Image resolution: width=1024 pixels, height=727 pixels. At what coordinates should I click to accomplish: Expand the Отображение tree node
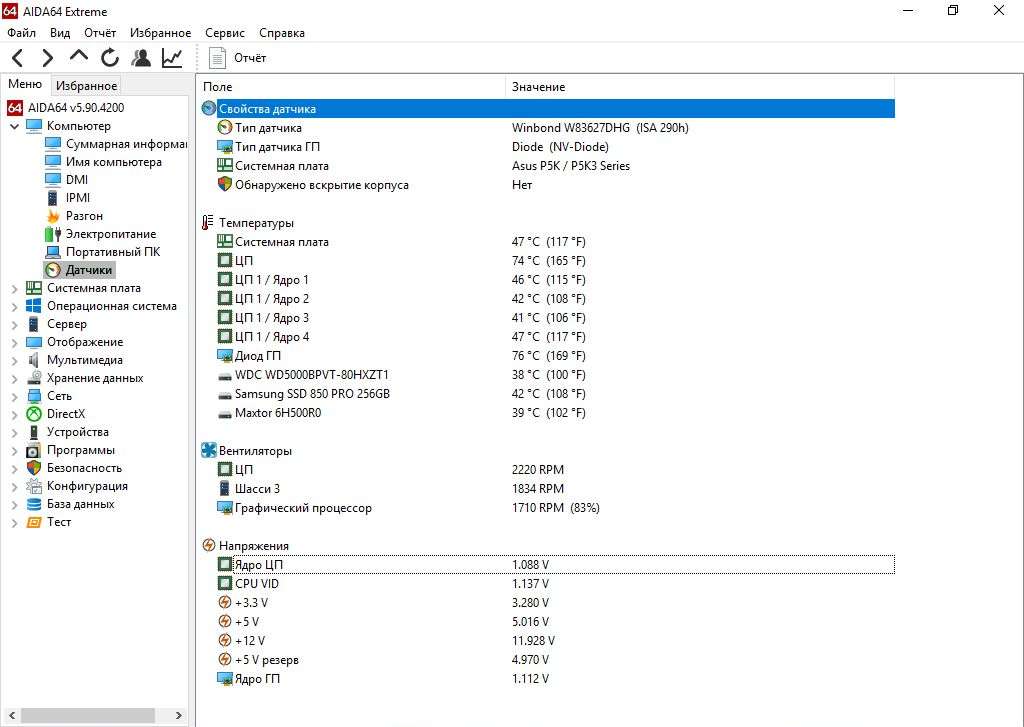click(x=14, y=342)
